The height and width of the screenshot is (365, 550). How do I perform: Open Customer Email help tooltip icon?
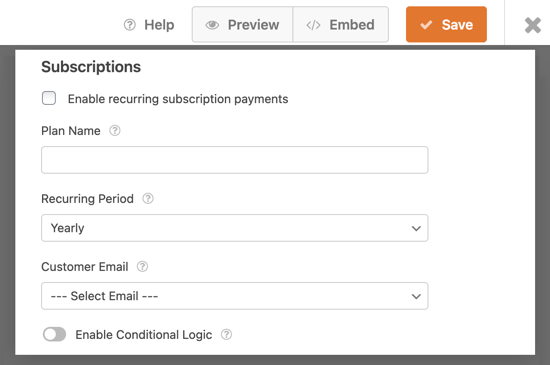coord(142,266)
